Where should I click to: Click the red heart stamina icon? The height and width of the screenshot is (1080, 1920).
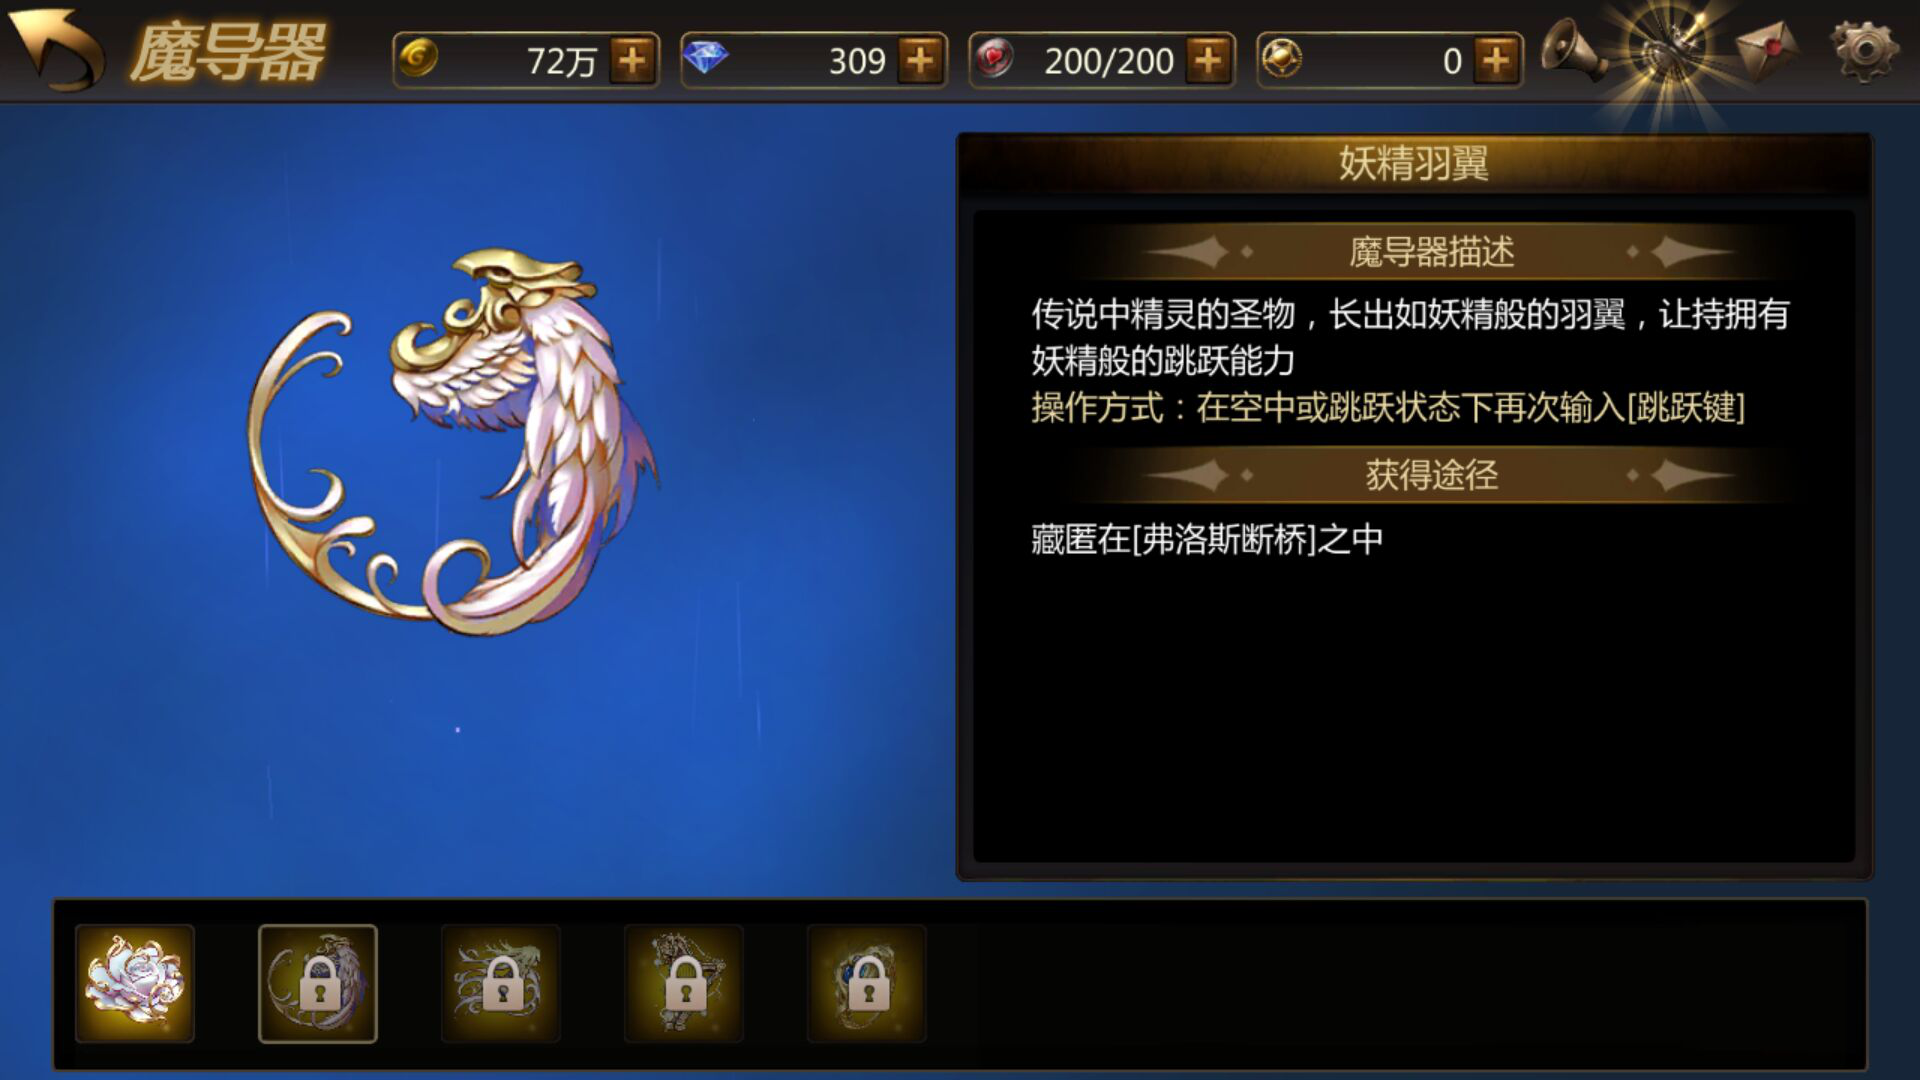(993, 59)
